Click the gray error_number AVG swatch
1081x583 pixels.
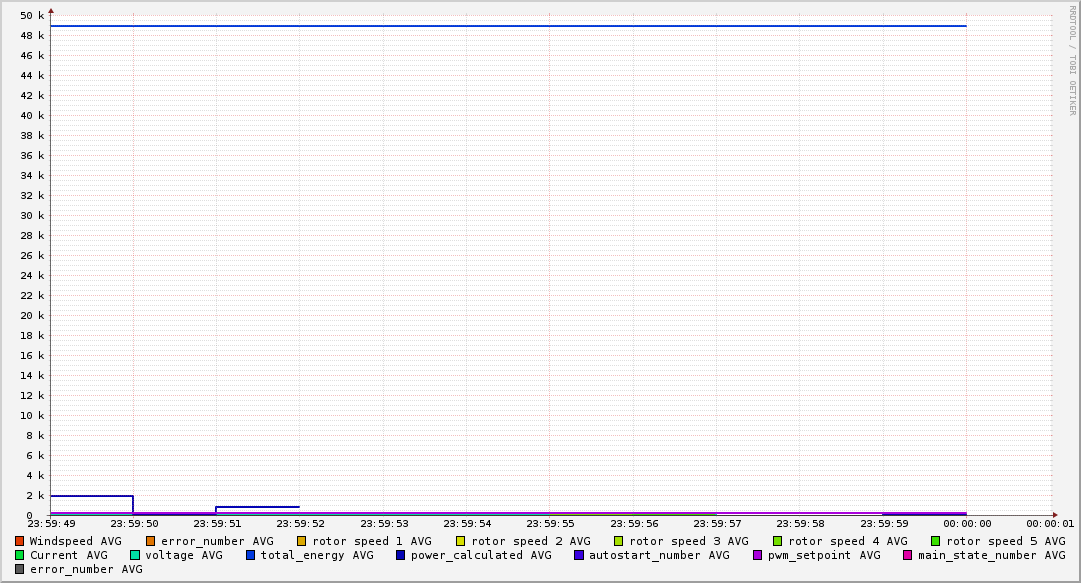(20, 569)
